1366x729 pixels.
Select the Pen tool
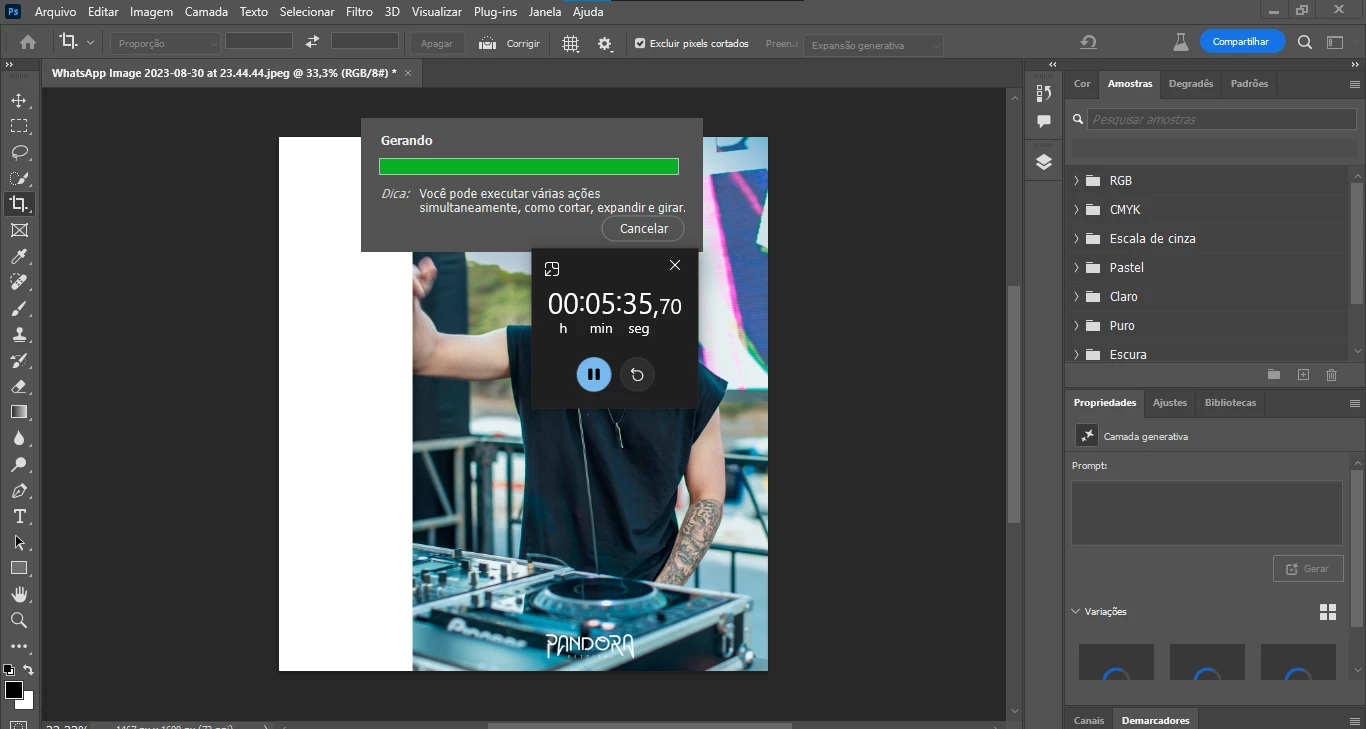tap(18, 491)
